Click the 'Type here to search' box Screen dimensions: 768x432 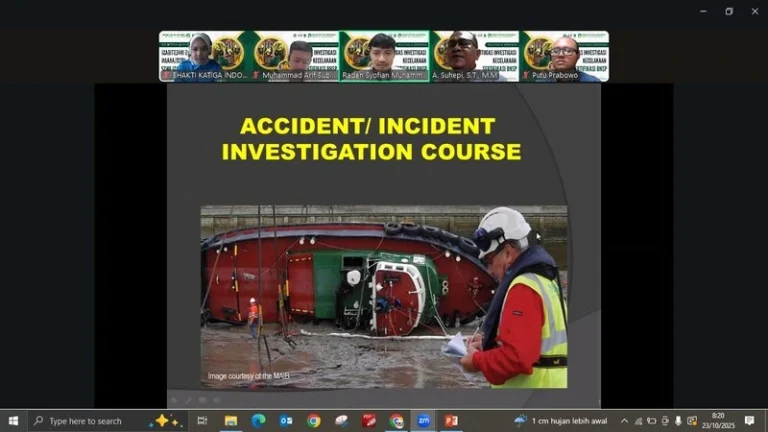tap(108, 421)
